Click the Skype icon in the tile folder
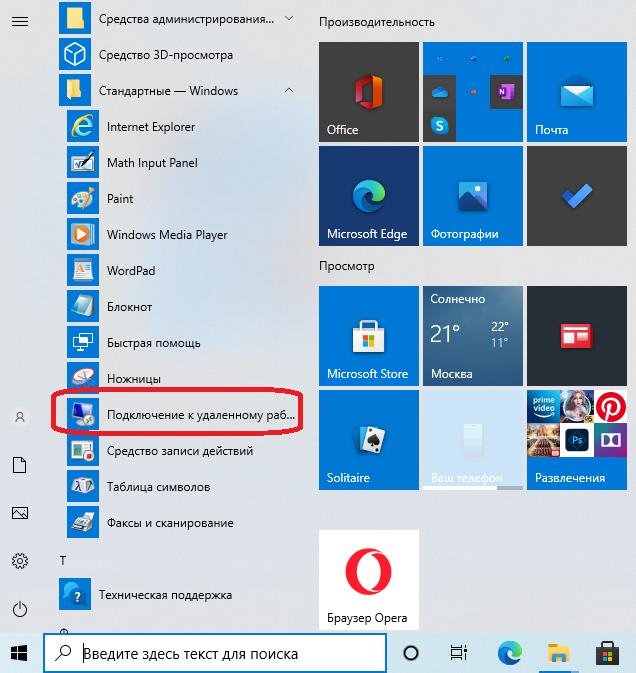Viewport: 636px width, 673px height. click(439, 125)
